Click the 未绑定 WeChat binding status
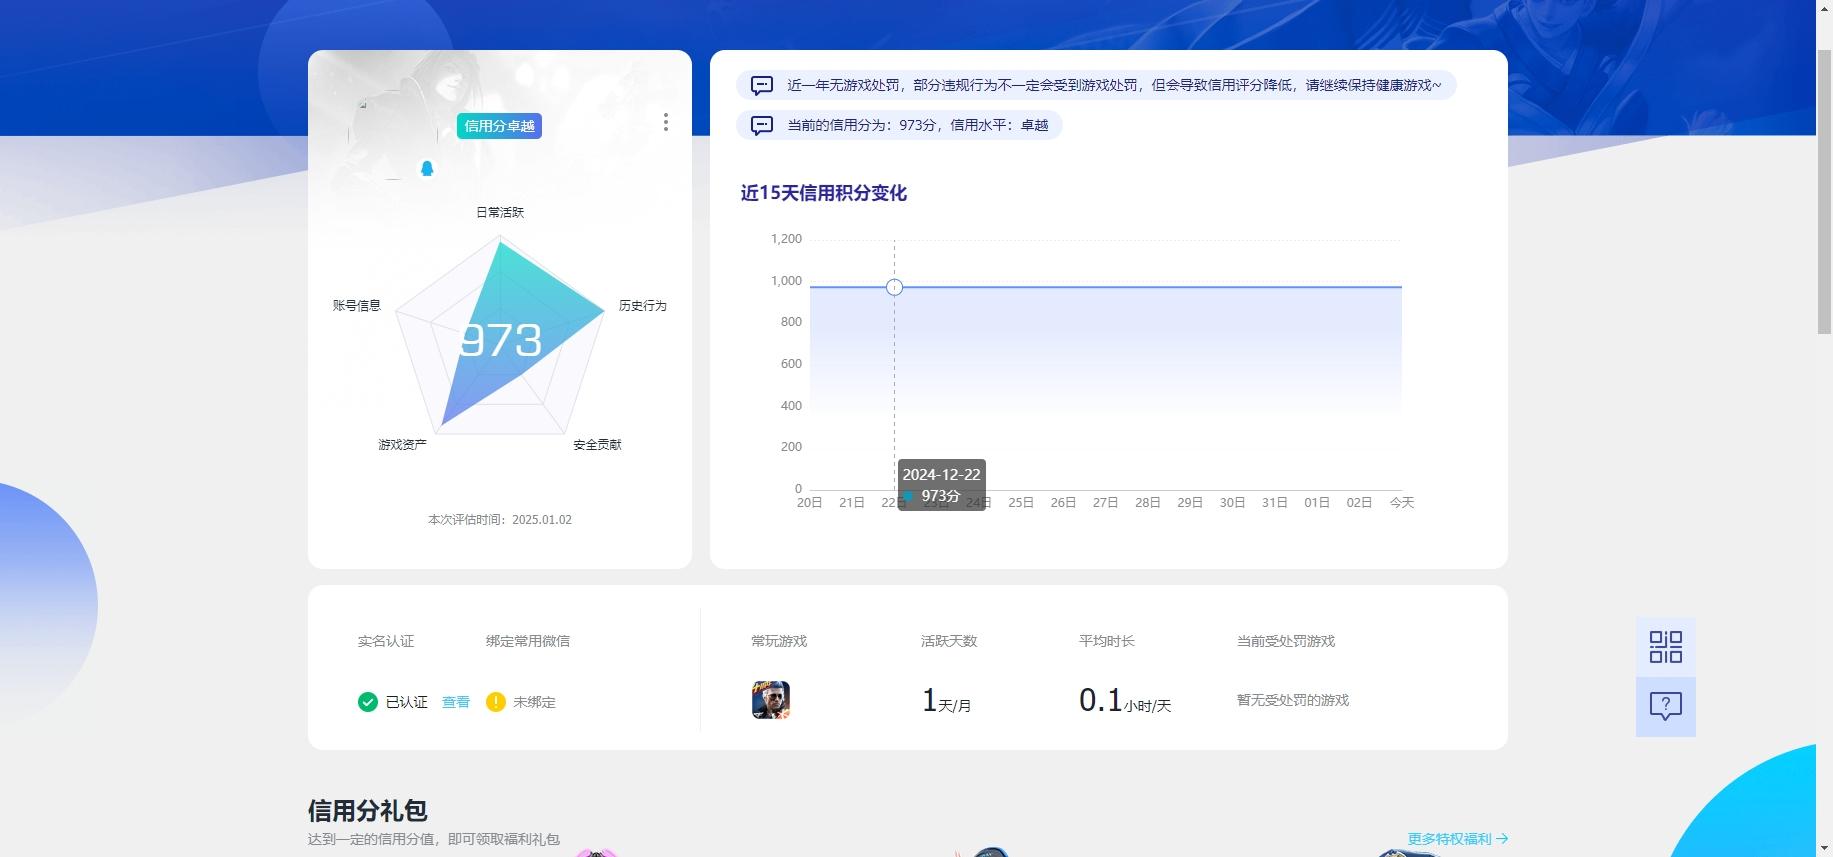Viewport: 1833px width, 857px height. (x=534, y=702)
